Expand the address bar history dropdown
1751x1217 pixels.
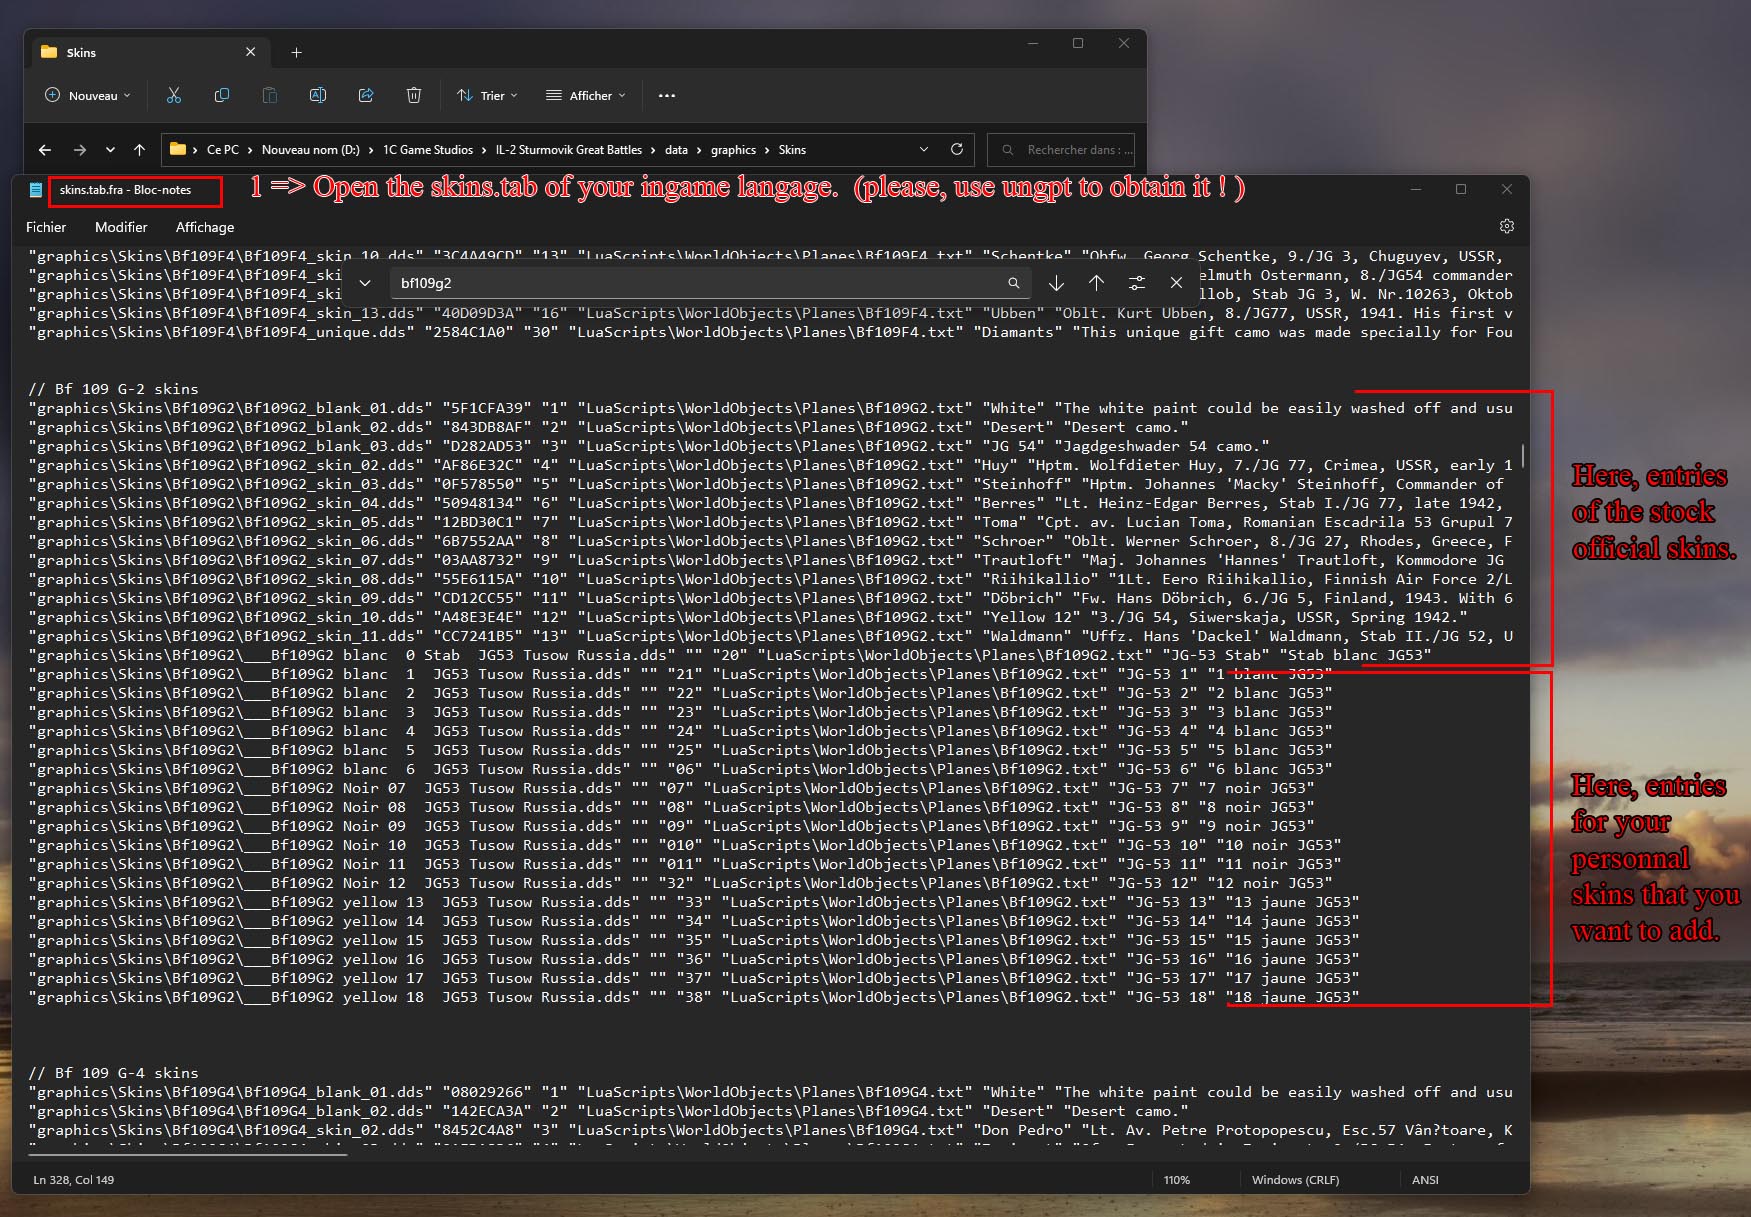point(924,149)
